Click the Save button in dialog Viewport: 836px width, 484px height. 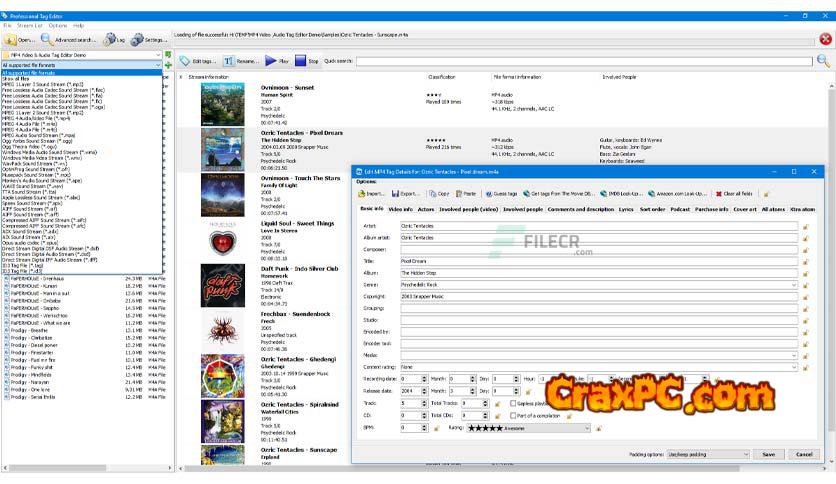click(x=768, y=453)
